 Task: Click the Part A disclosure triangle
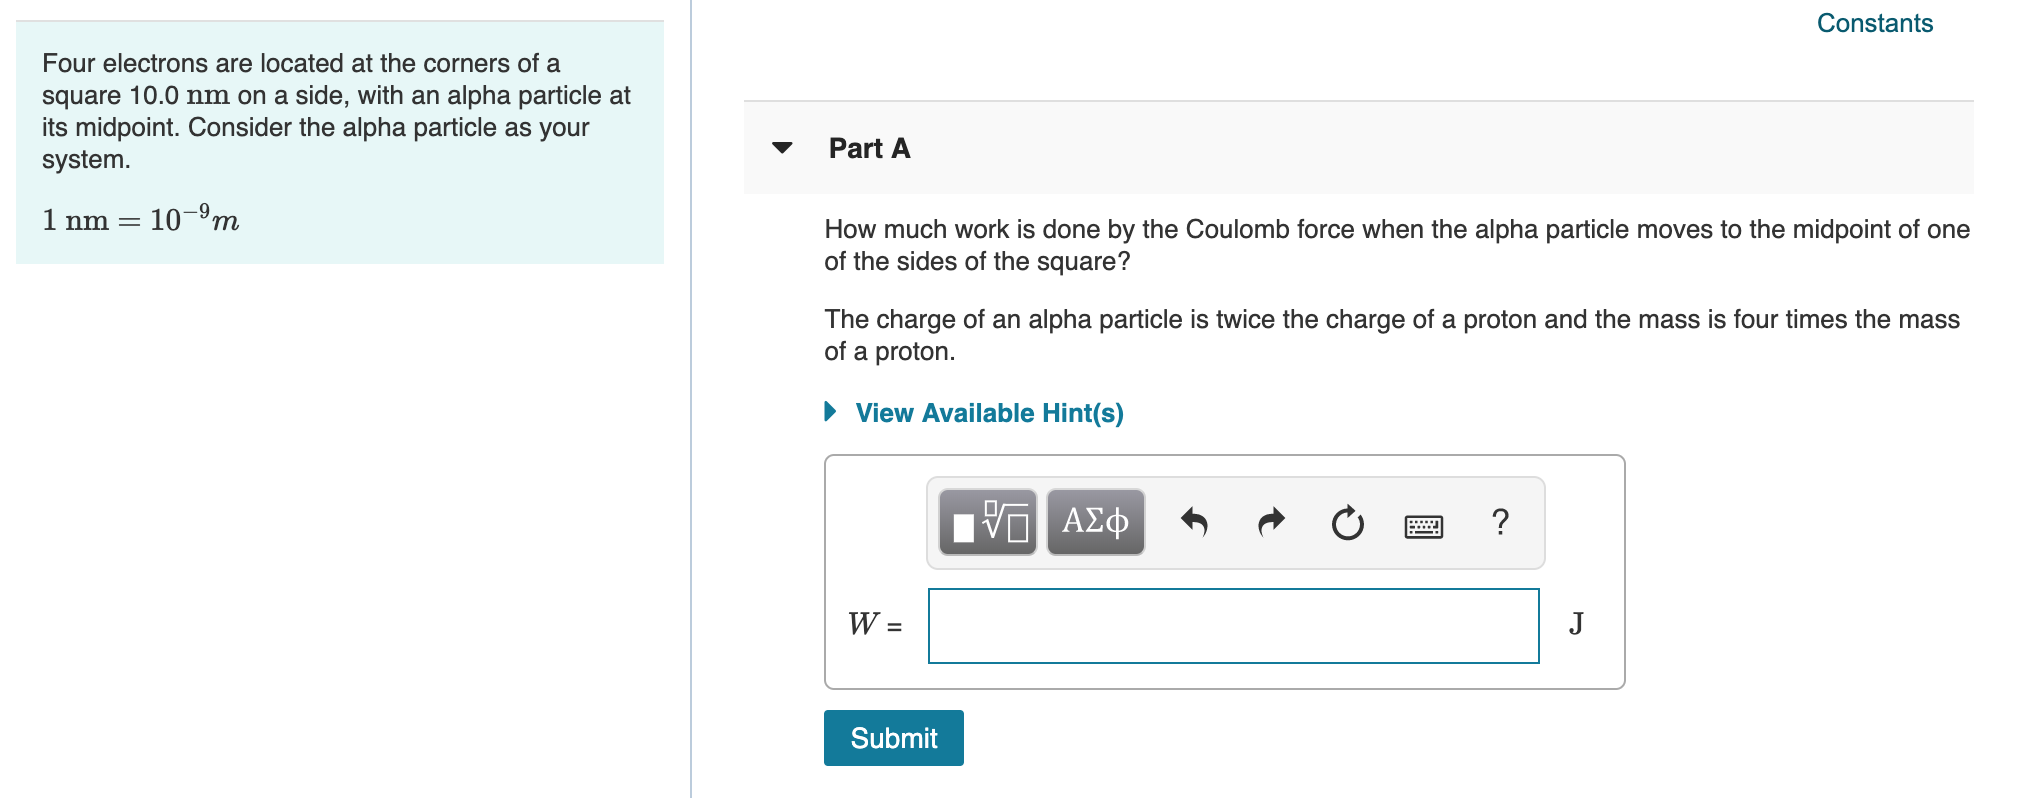point(784,148)
